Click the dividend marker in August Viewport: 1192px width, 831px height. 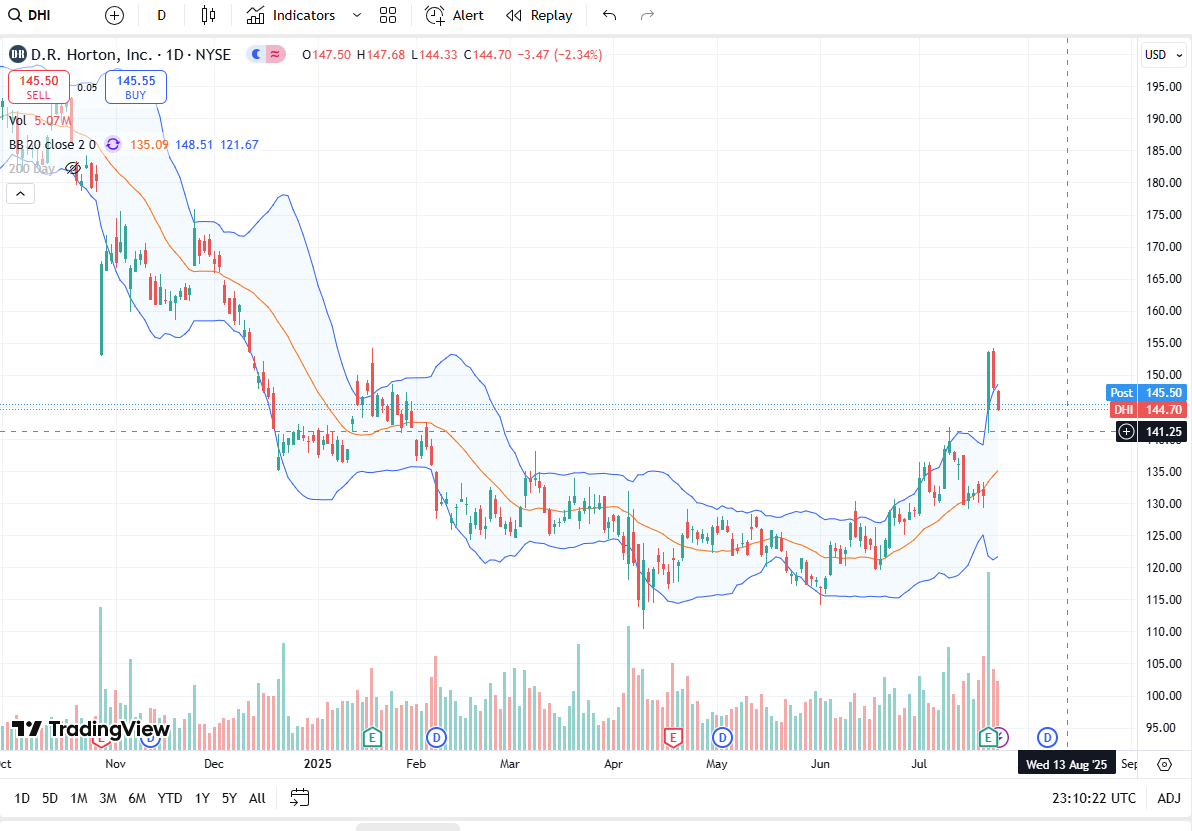1048,737
